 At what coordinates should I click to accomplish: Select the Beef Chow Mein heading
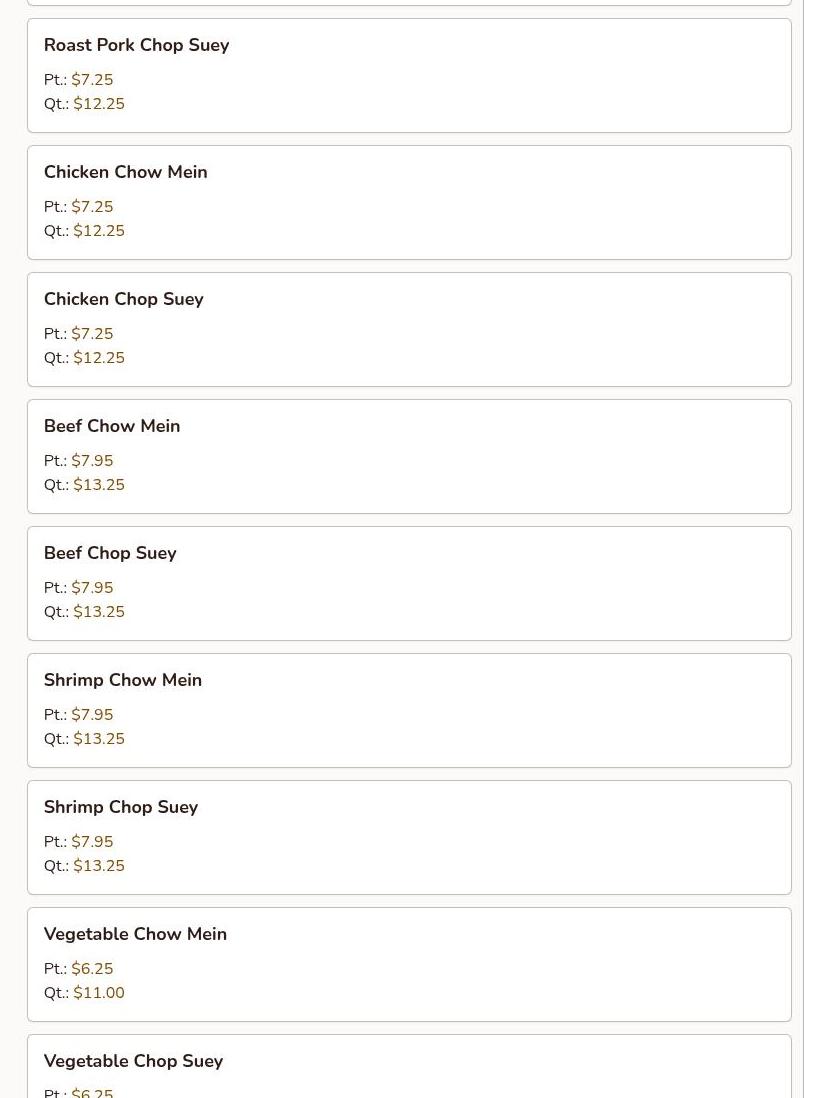(x=112, y=426)
